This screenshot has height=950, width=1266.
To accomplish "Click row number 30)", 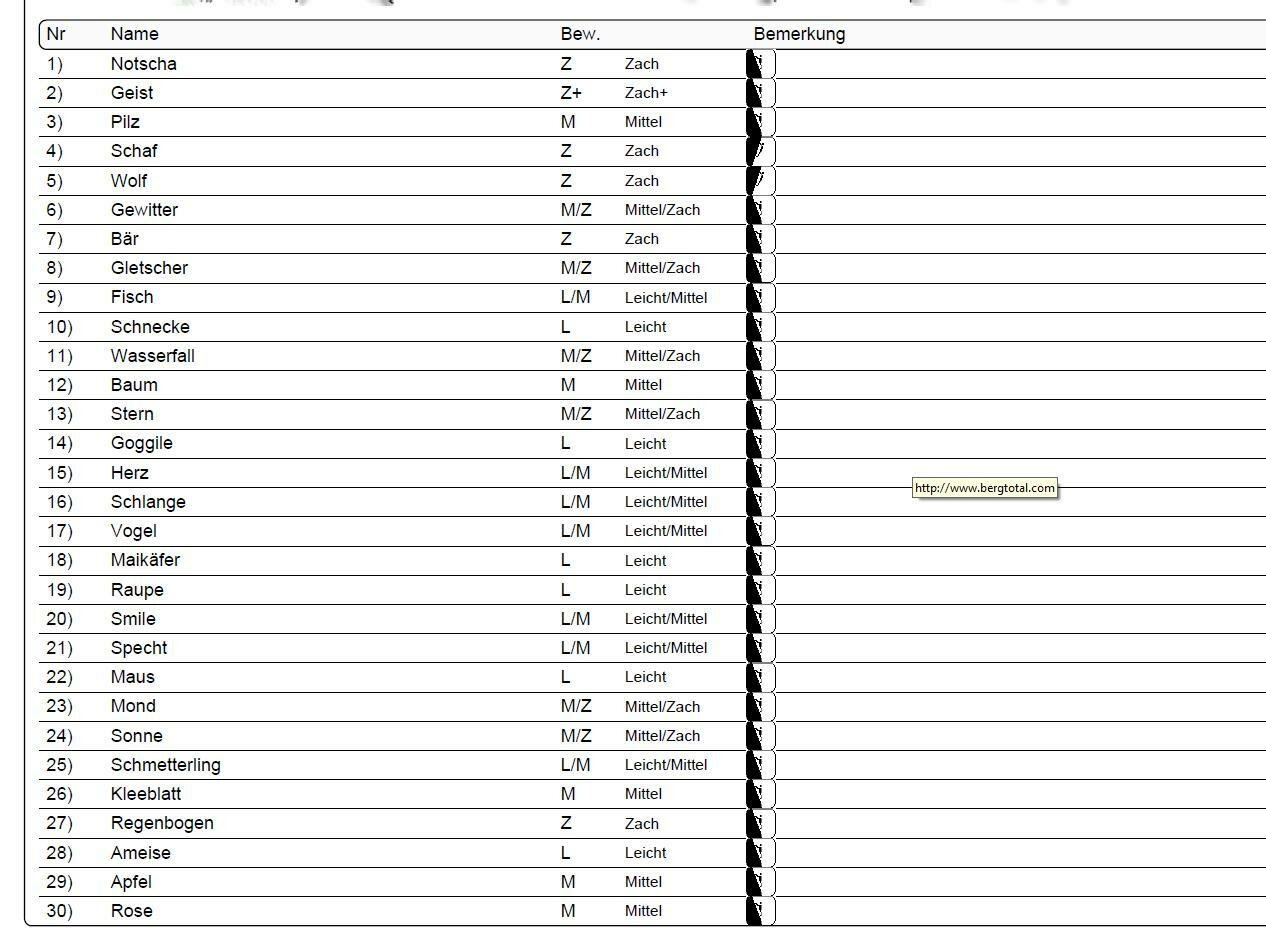I will click(x=59, y=911).
